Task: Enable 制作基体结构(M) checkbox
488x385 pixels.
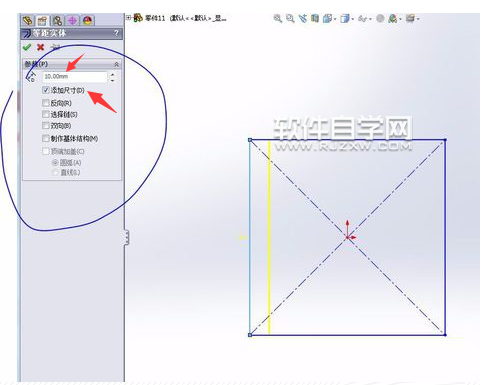Action: 46,138
